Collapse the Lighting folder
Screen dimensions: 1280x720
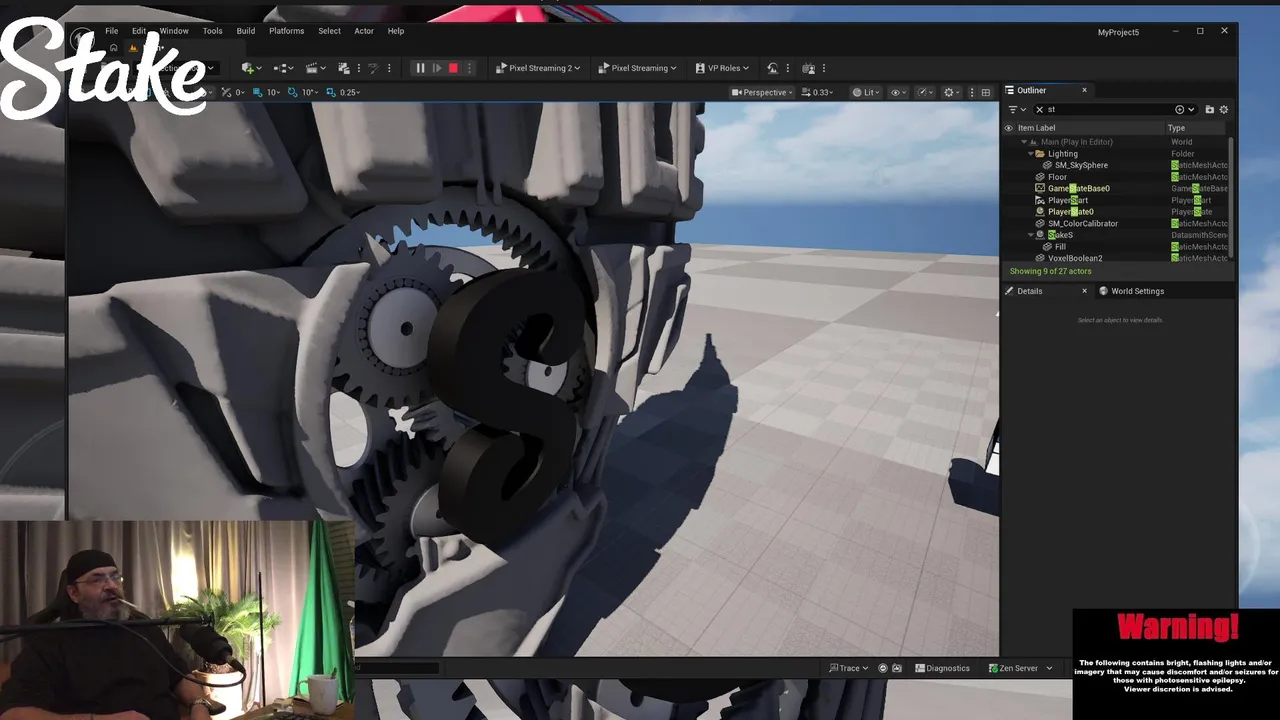click(x=1031, y=154)
